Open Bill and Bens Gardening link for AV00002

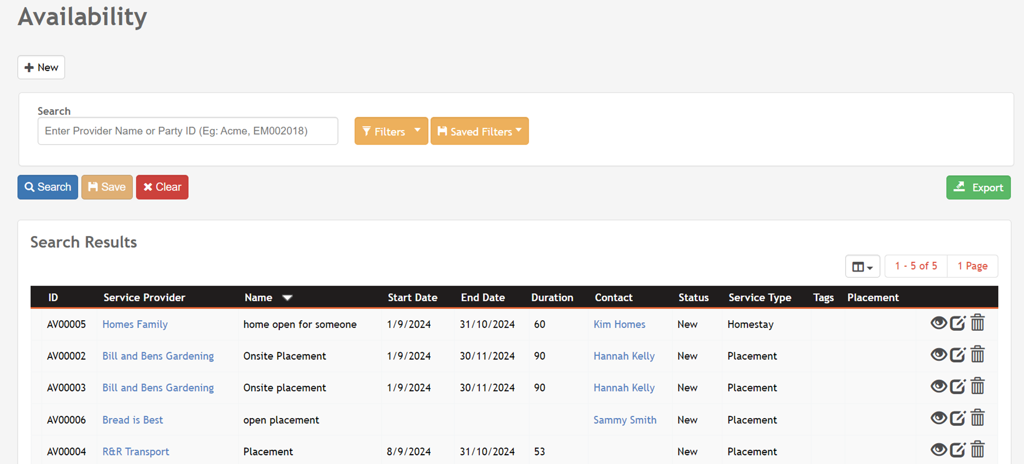tap(158, 356)
